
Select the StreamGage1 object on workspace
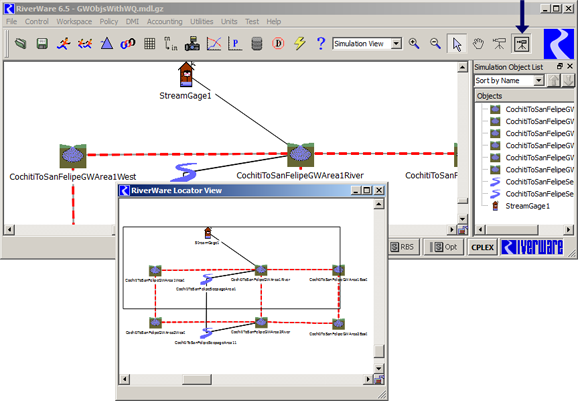click(x=186, y=74)
